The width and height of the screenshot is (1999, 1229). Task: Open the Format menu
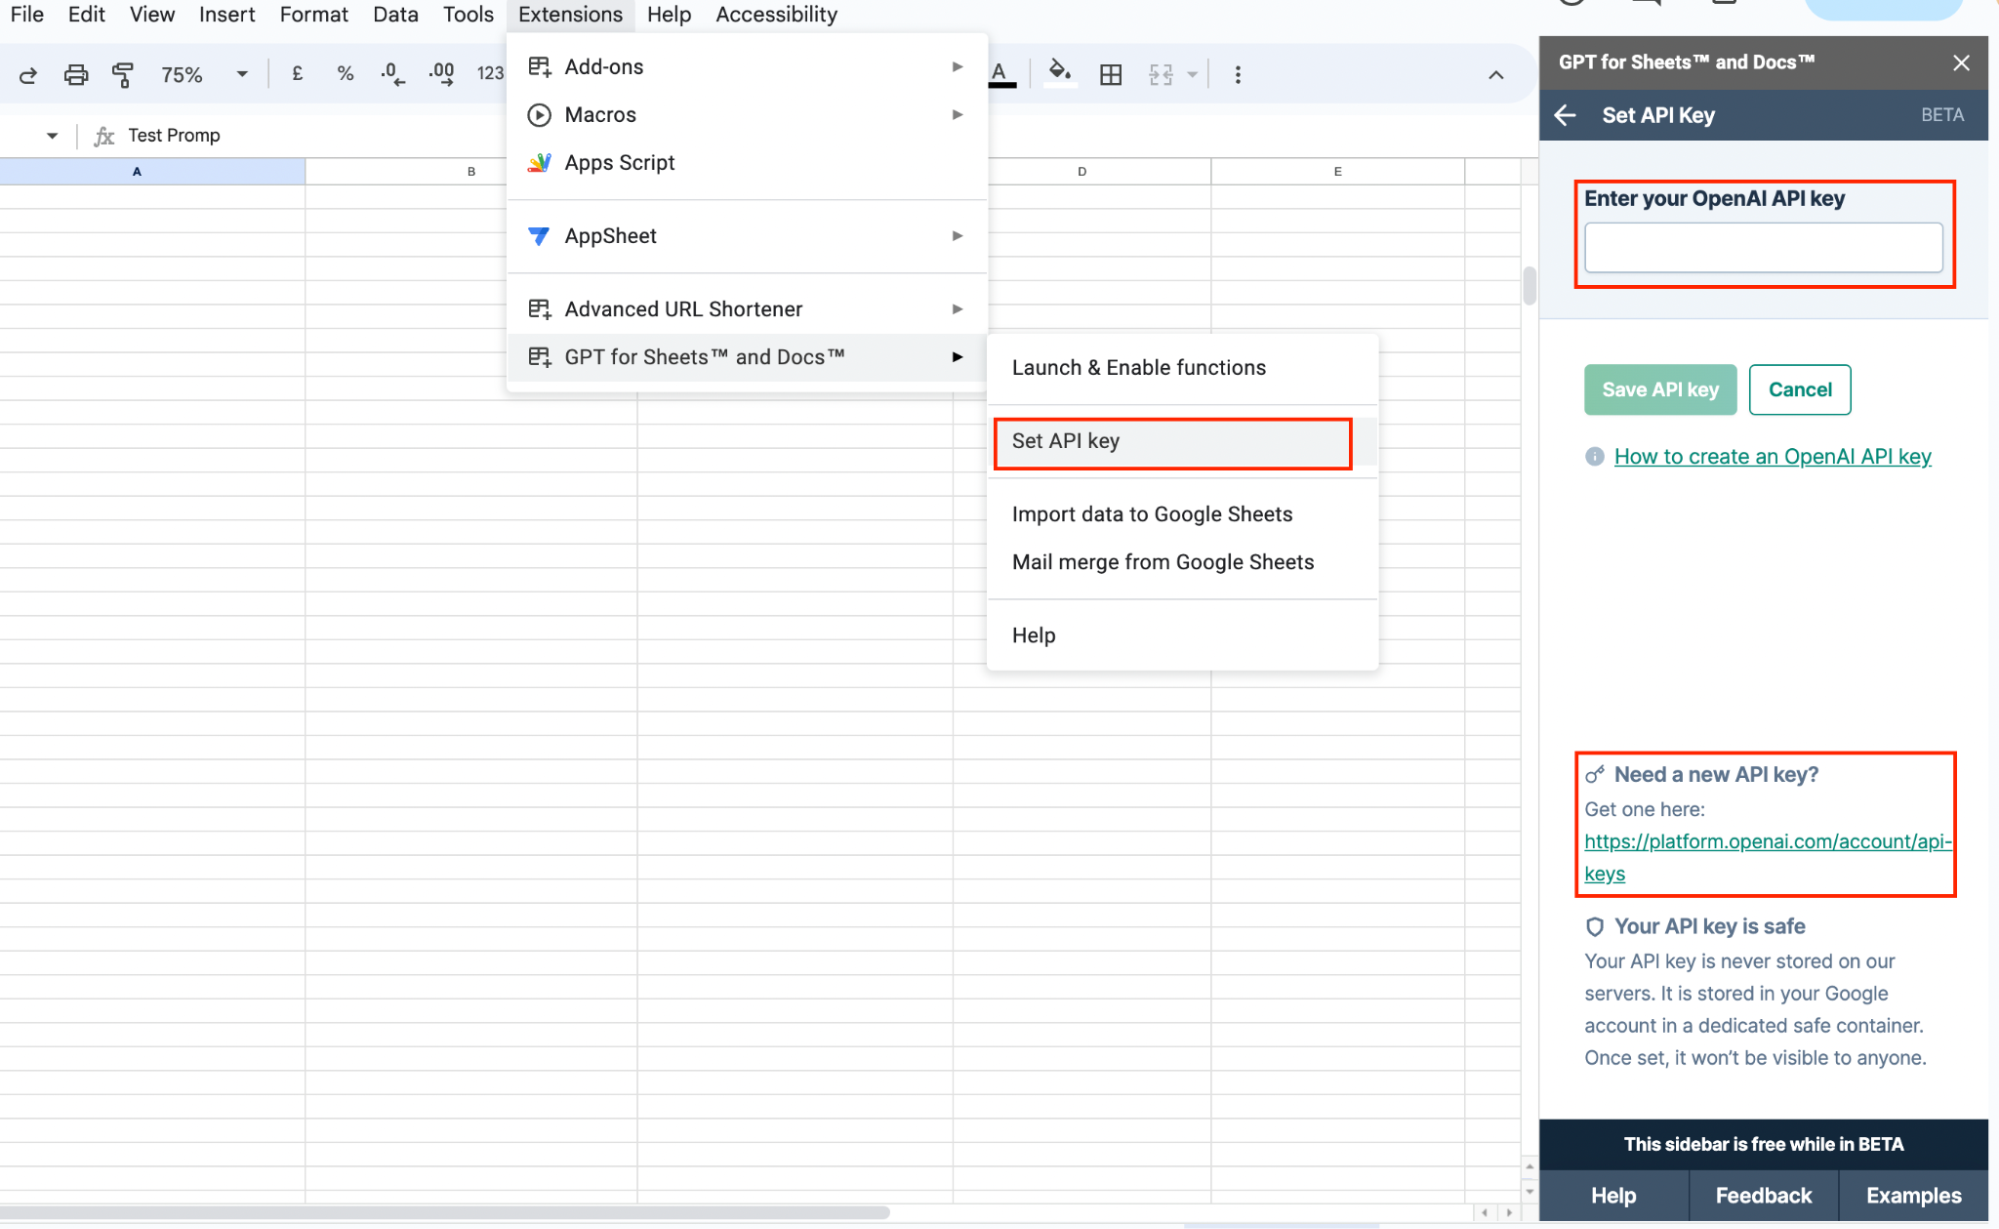click(314, 15)
